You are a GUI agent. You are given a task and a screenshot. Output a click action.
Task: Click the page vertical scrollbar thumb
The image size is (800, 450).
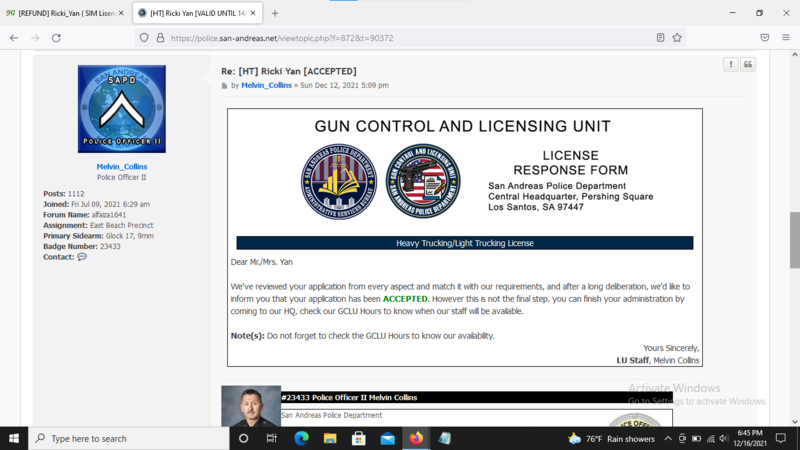795,240
